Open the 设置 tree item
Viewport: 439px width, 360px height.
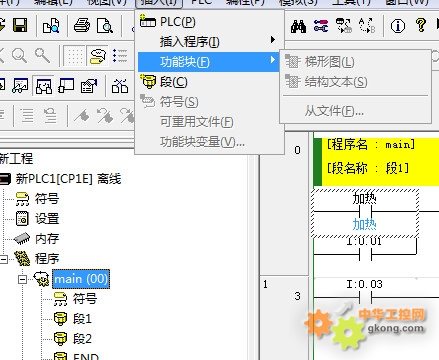(47, 219)
